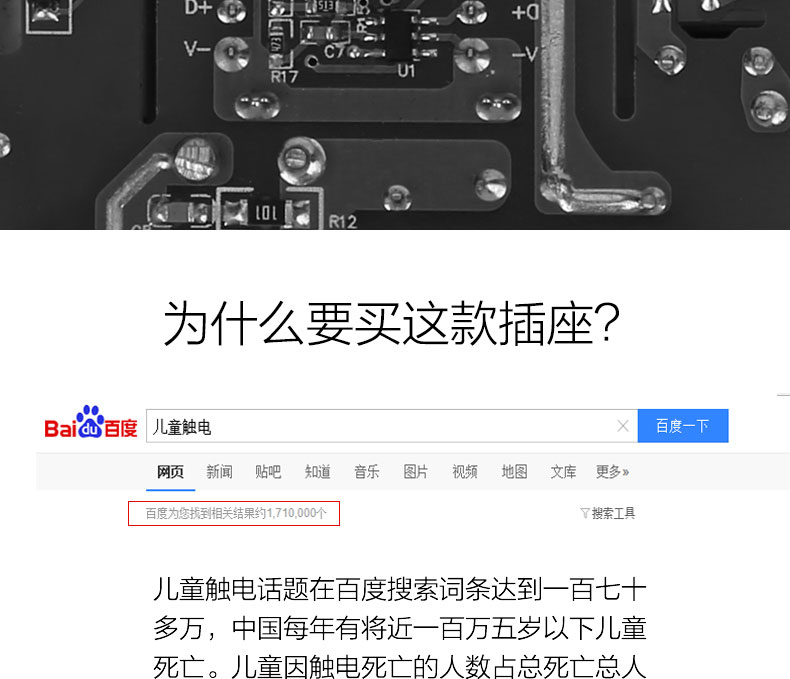Clear search text with the X icon
This screenshot has width=790, height=679.
click(x=623, y=426)
